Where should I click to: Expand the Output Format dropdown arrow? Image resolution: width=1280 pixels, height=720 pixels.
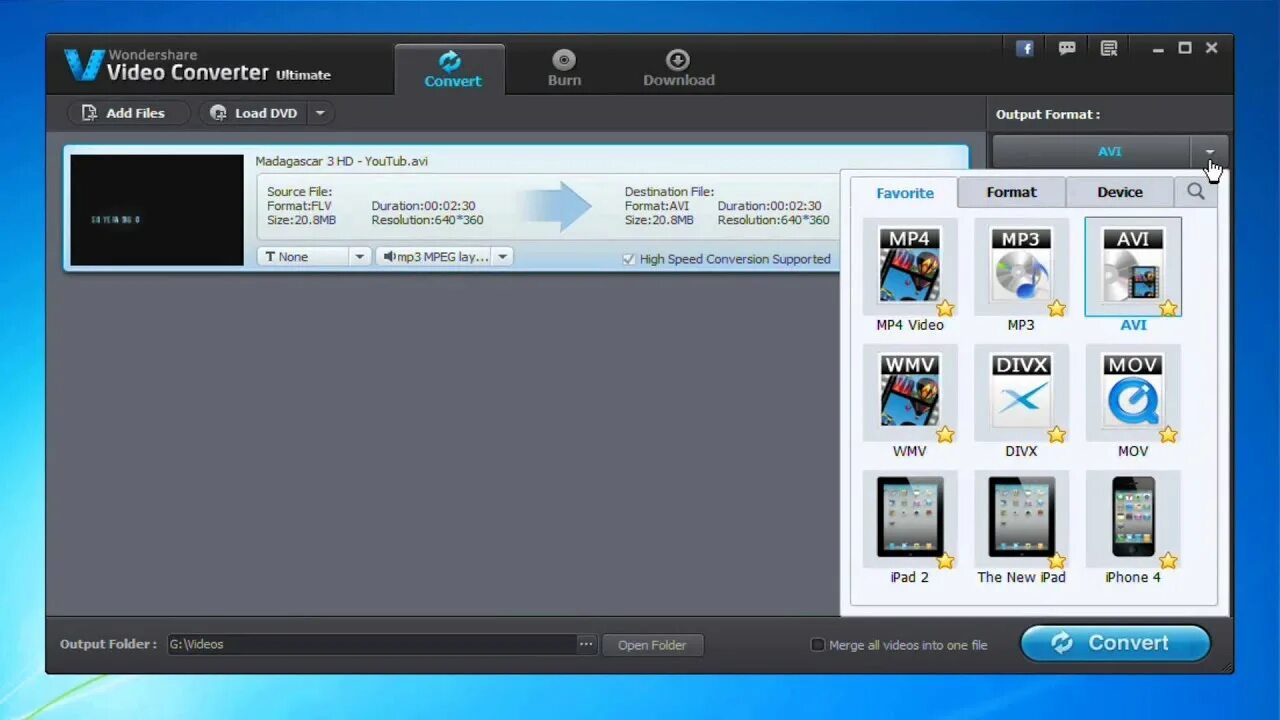(1210, 152)
